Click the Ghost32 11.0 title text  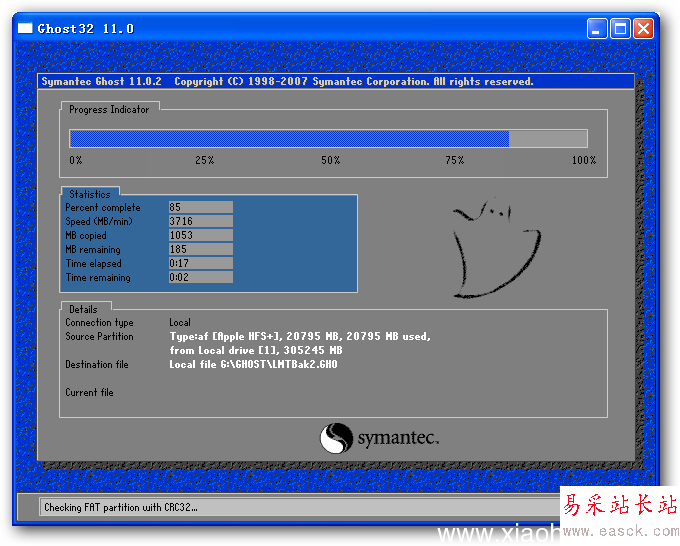pos(86,29)
